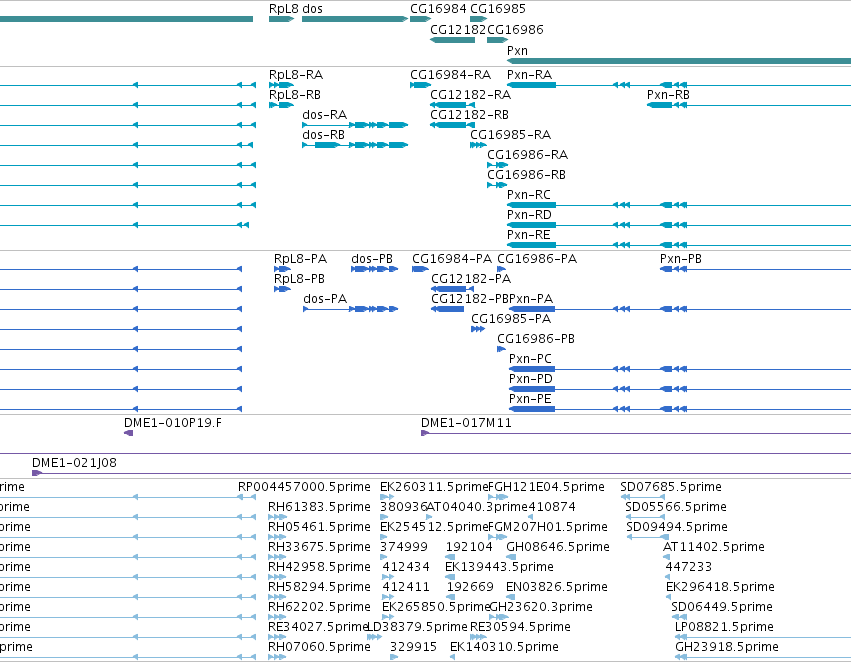
Task: Click the CG16984-PA protein label
Action: coord(452,259)
